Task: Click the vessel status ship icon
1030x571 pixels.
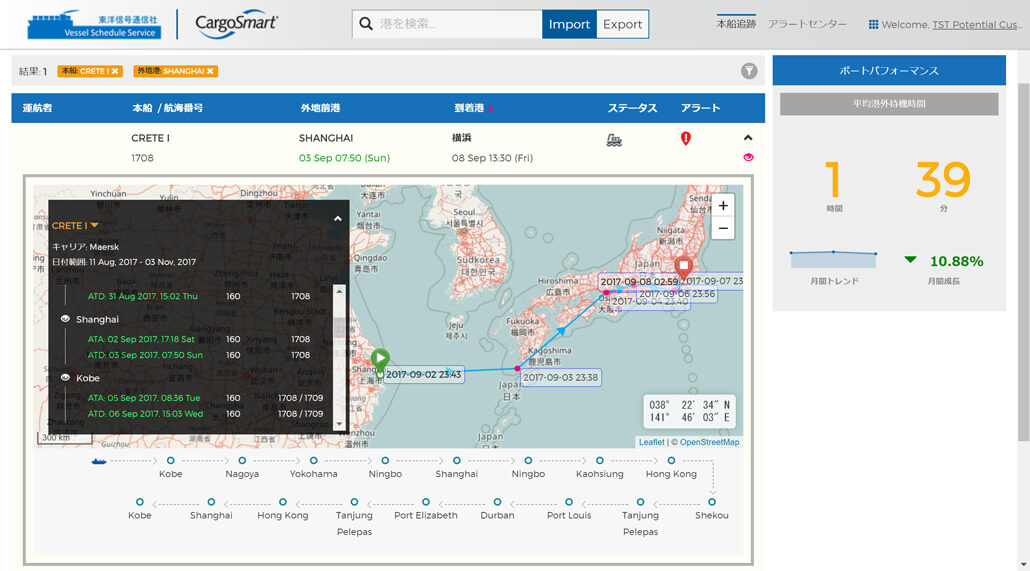Action: 614,140
